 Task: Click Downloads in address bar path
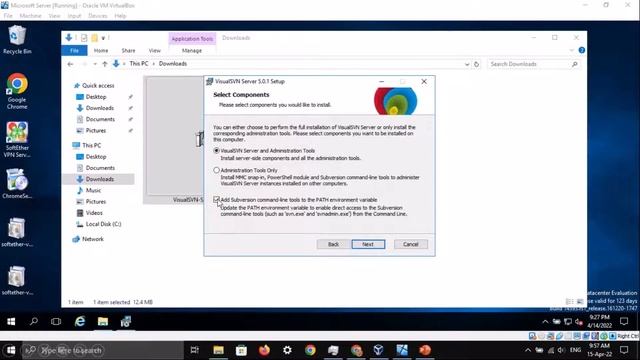tap(173, 64)
